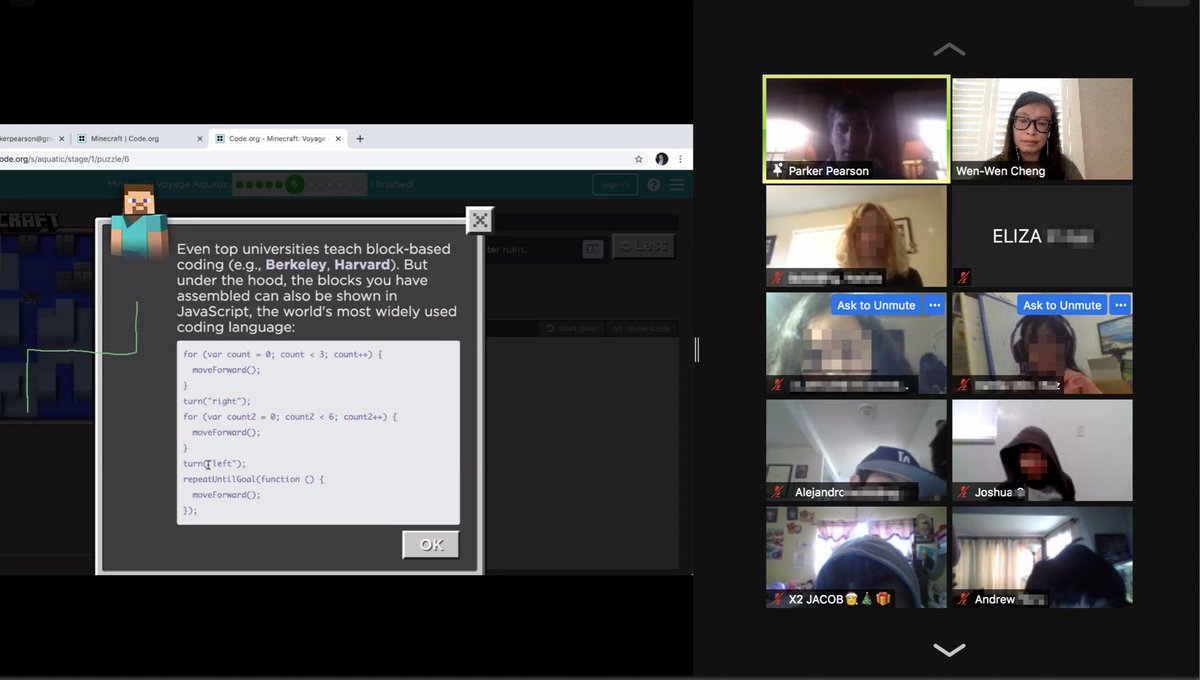Click the Minecraft Steve character icon
This screenshot has height=680, width=1200.
(x=139, y=222)
